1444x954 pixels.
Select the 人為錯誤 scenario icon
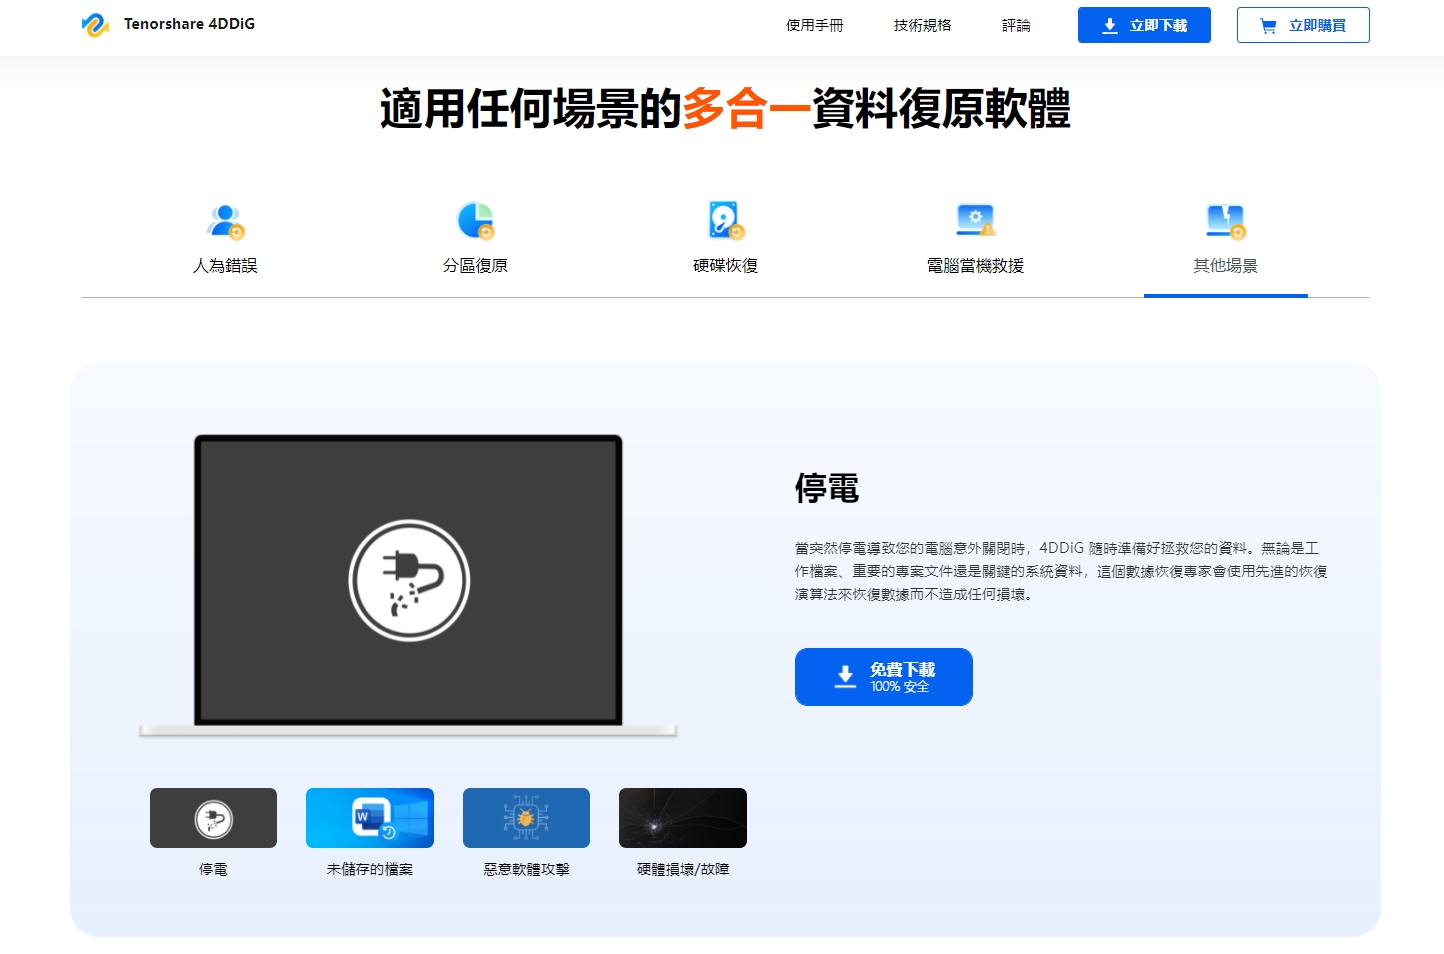click(225, 220)
